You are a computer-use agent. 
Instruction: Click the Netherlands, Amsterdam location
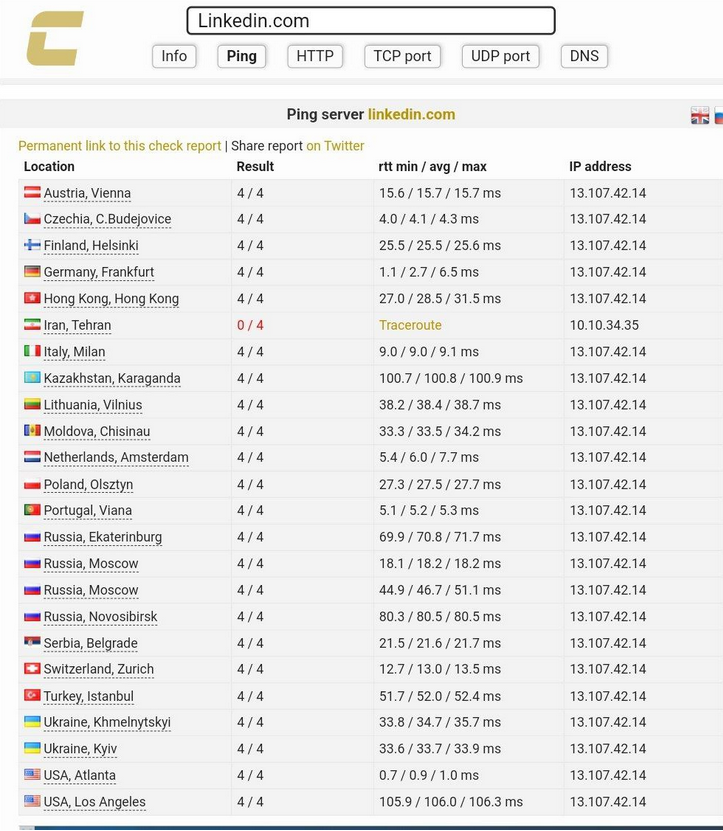point(116,457)
